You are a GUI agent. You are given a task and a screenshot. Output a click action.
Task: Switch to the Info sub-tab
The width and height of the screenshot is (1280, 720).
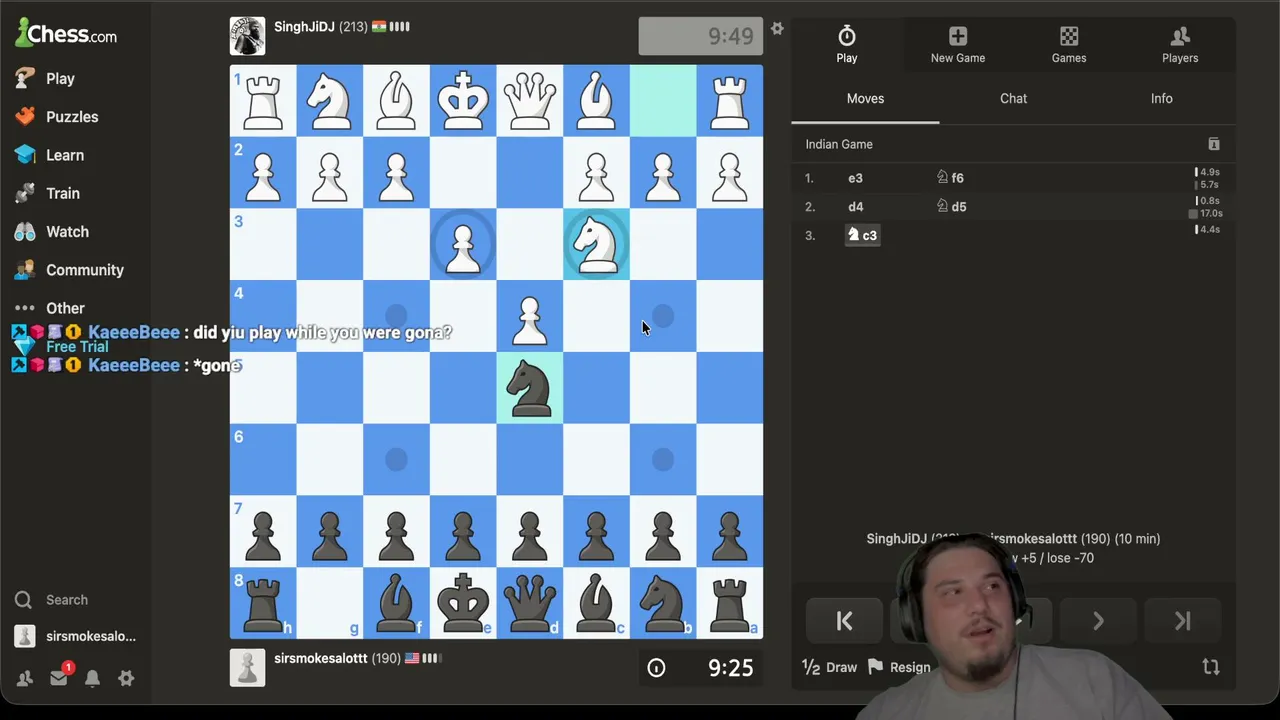click(1161, 98)
